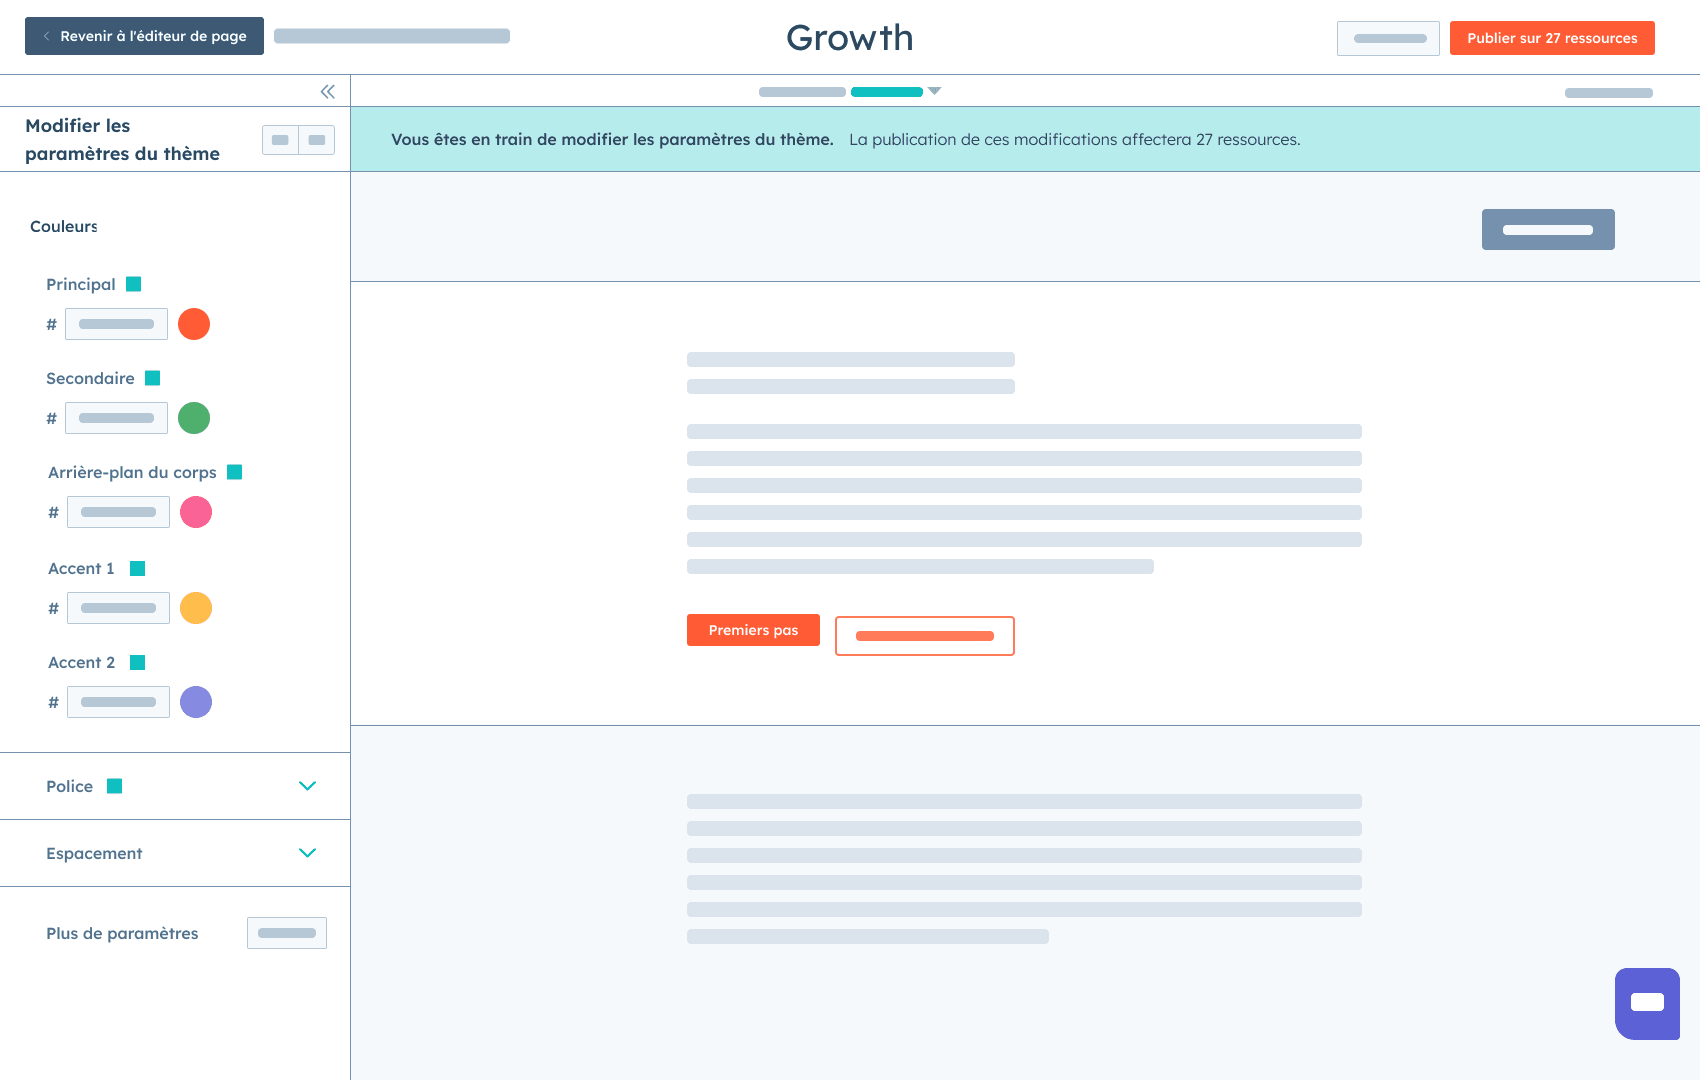
Task: Open the Principal orange color swatch
Action: [194, 324]
